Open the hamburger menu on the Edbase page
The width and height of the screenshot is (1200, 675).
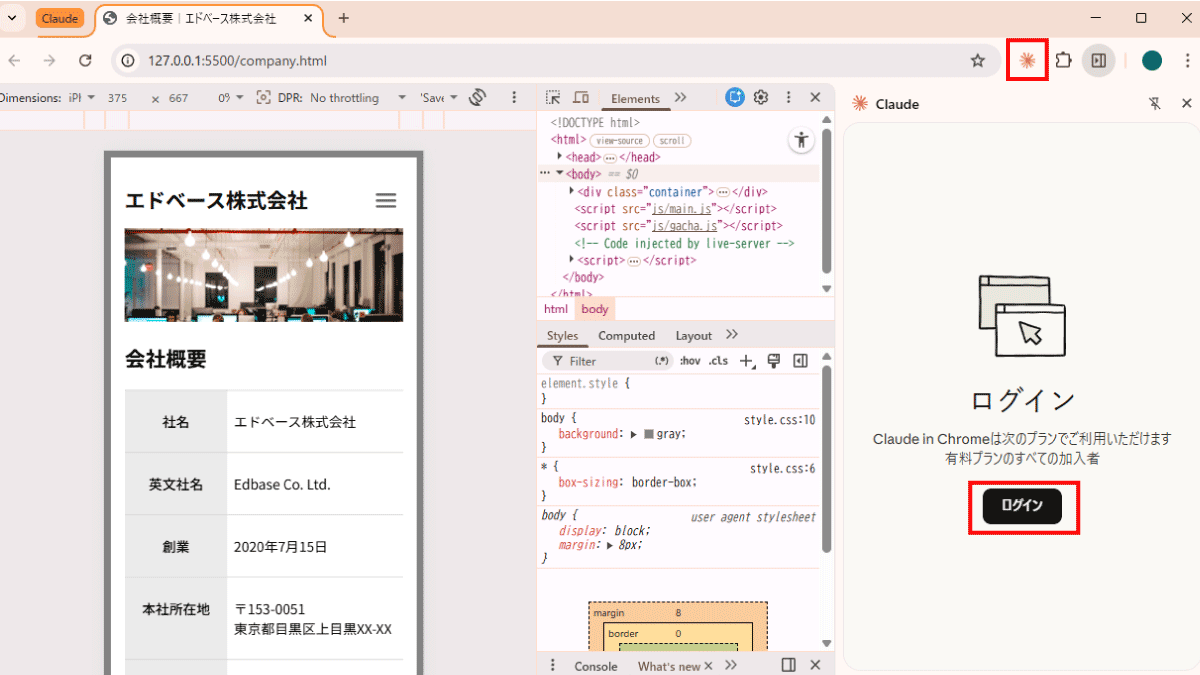(x=386, y=201)
